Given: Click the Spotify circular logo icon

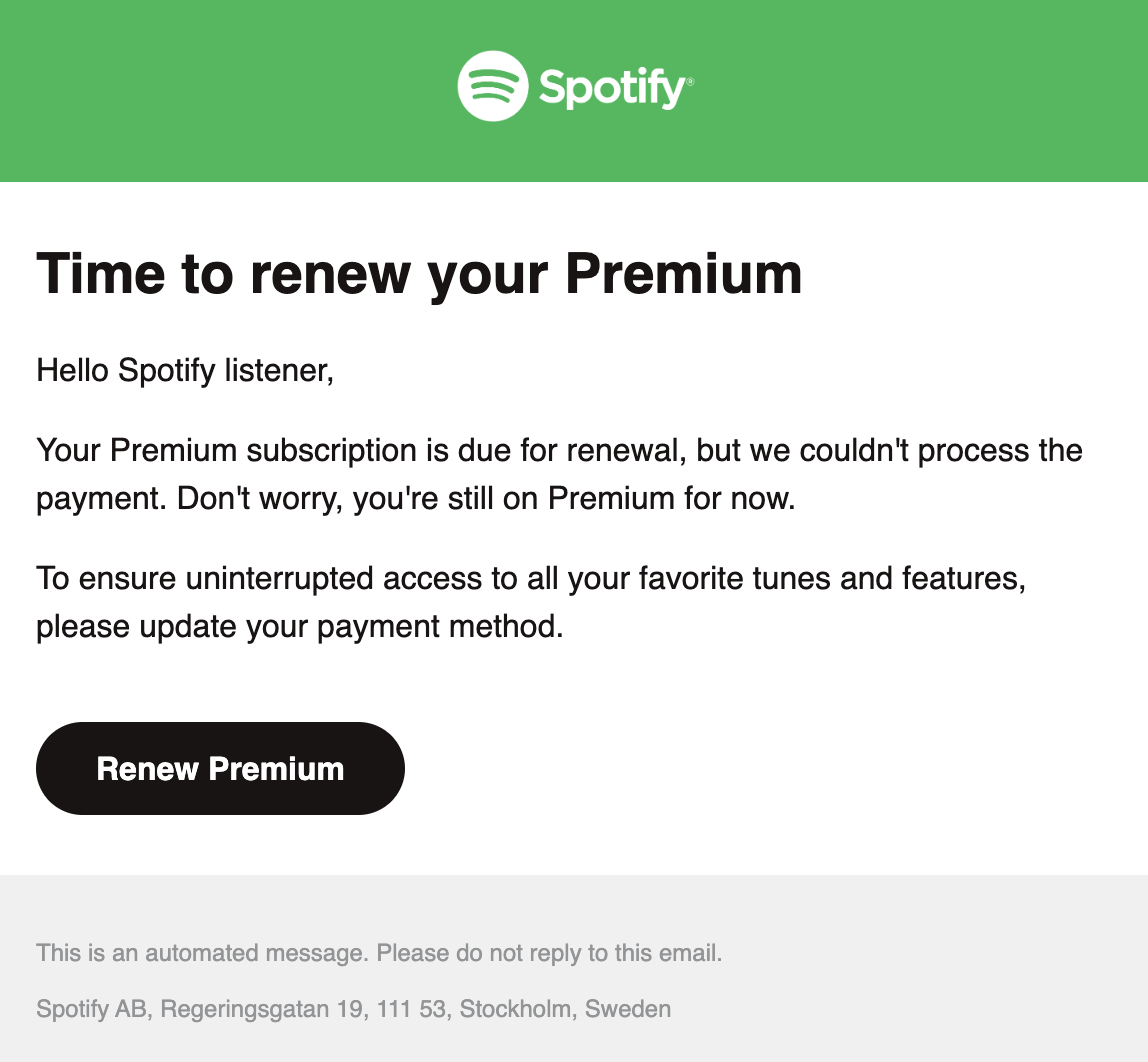Looking at the screenshot, I should [x=493, y=86].
